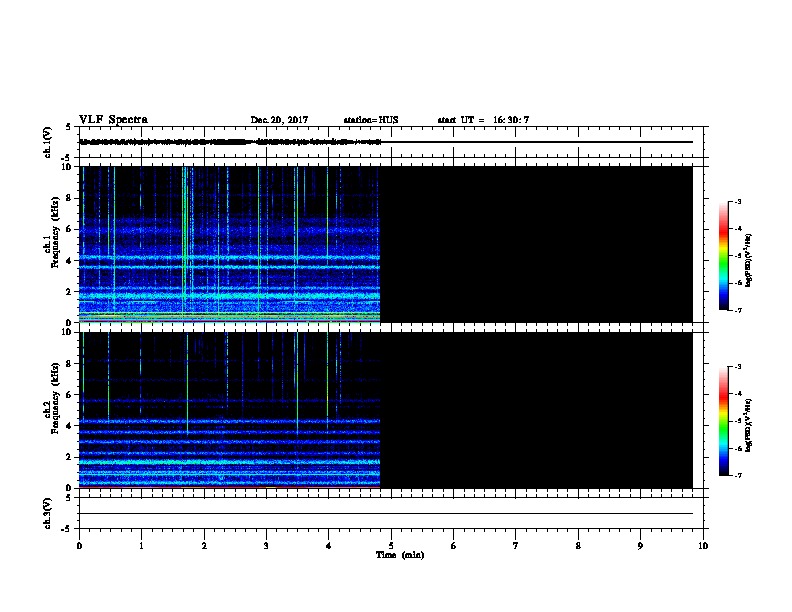Click time axis tick label "6"
Screen dimensions: 792x612
453,546
